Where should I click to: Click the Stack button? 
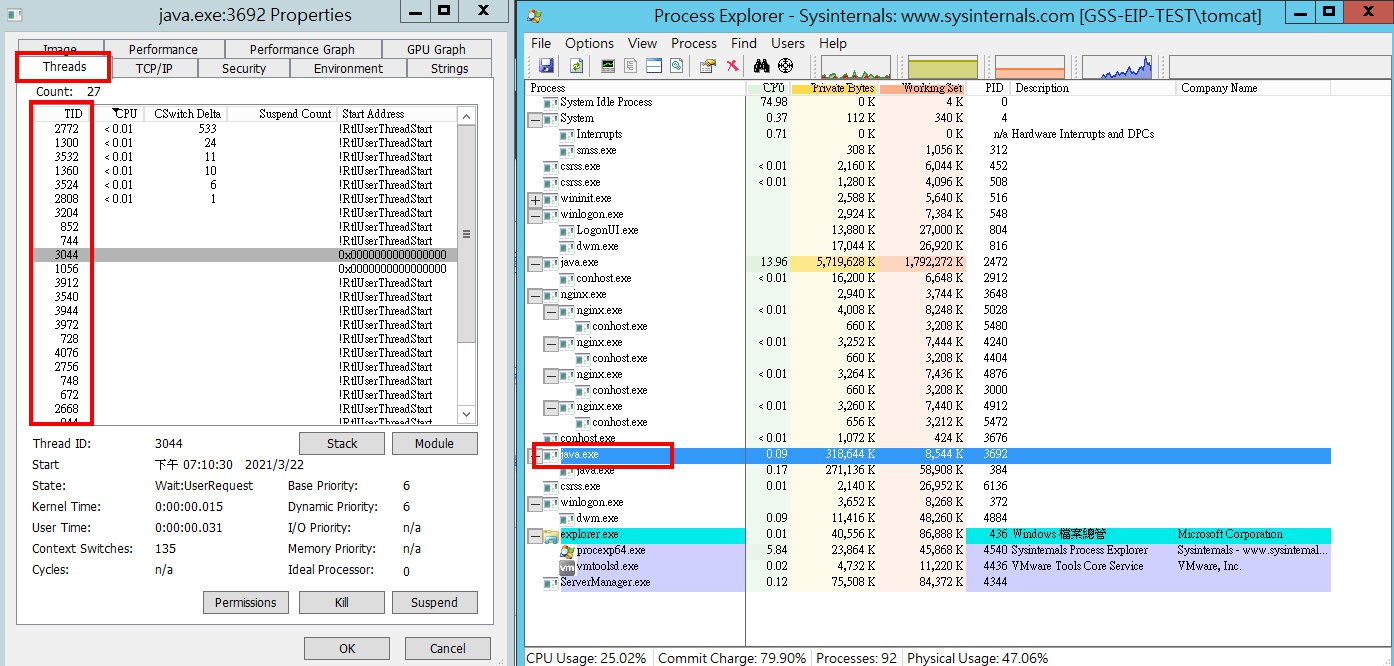tap(342, 444)
